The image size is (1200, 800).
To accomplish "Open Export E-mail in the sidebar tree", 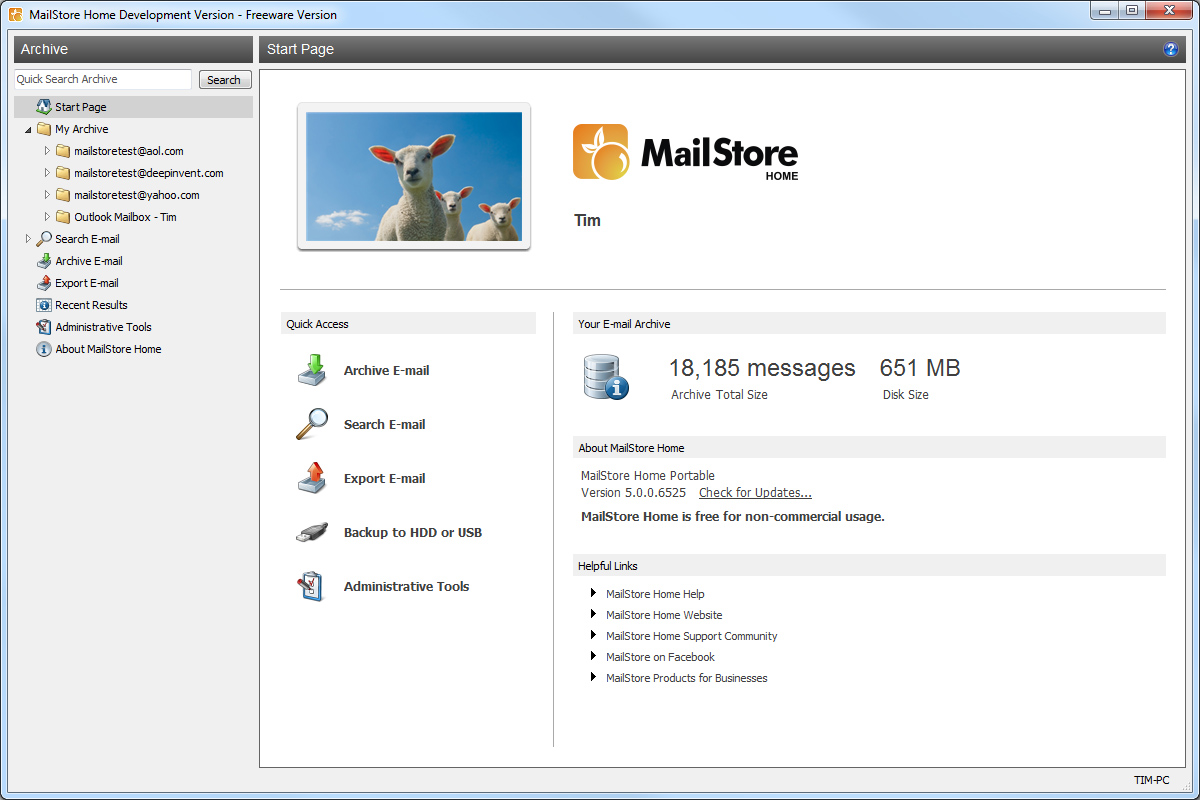I will click(87, 283).
